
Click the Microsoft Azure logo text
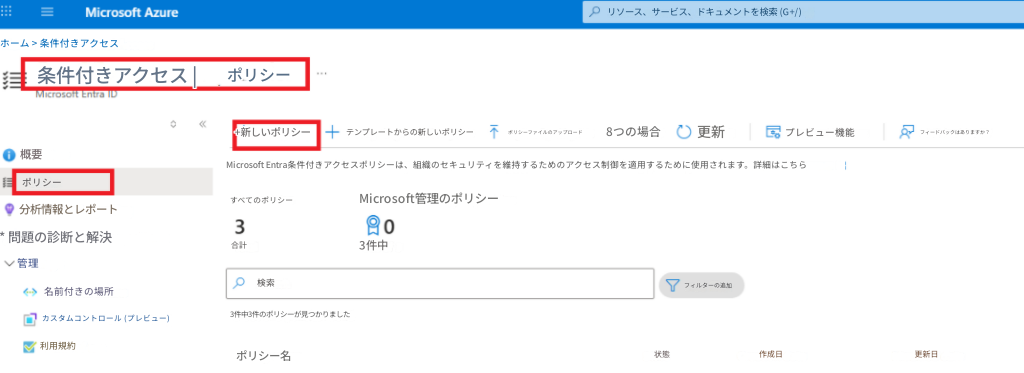point(131,12)
